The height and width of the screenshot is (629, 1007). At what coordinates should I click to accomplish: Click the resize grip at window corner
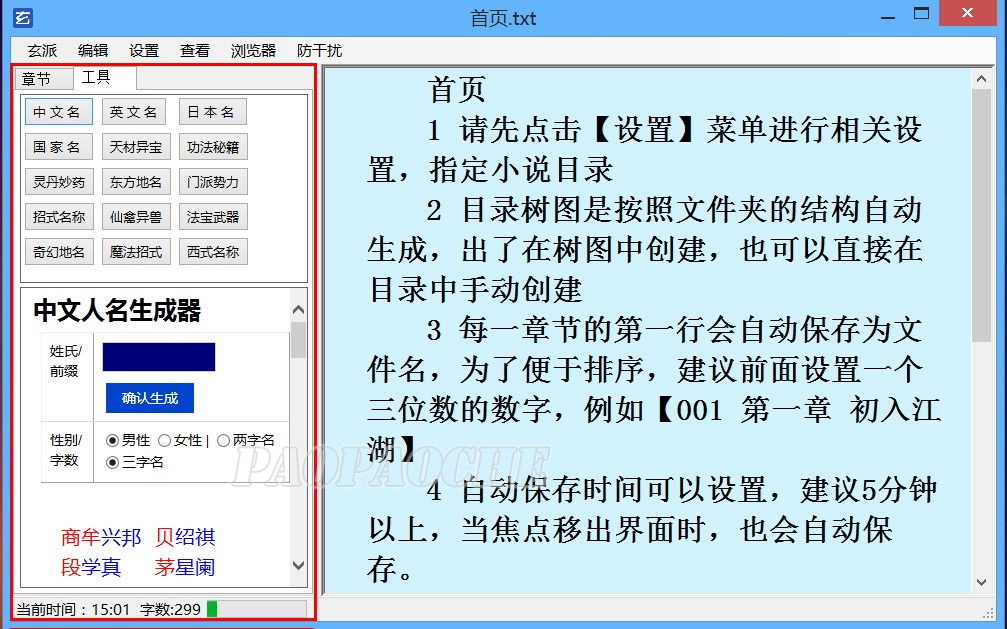pos(988,612)
